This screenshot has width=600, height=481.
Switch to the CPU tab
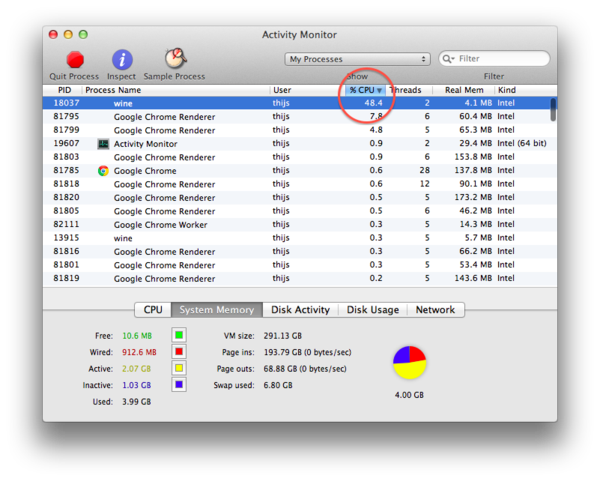point(153,310)
